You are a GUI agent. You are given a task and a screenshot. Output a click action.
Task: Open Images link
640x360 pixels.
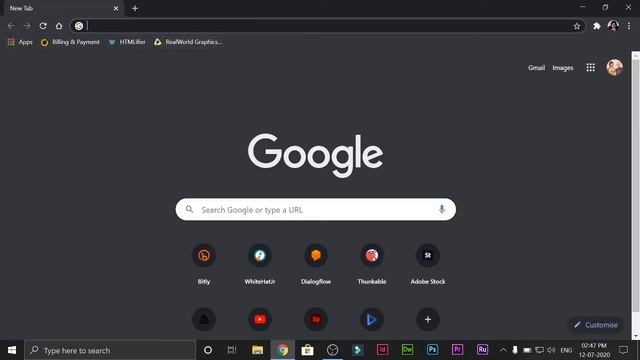click(x=562, y=68)
